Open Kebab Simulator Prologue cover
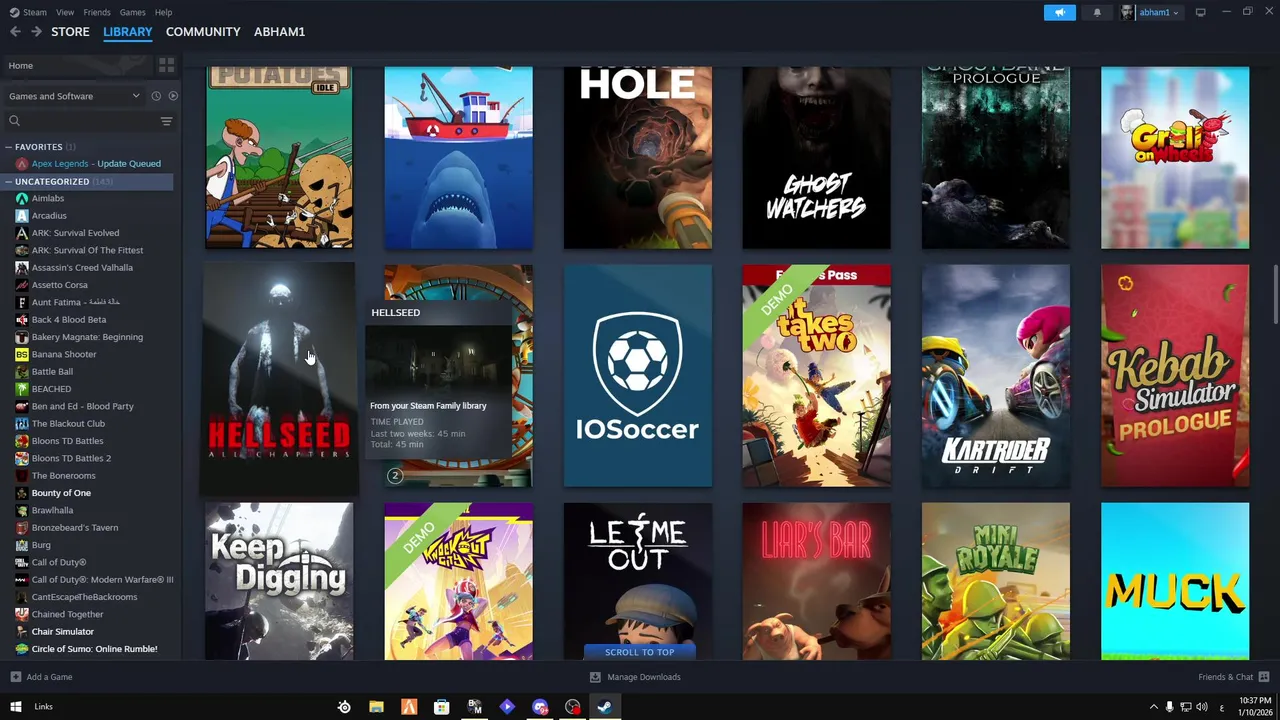The width and height of the screenshot is (1280, 720). coord(1175,376)
